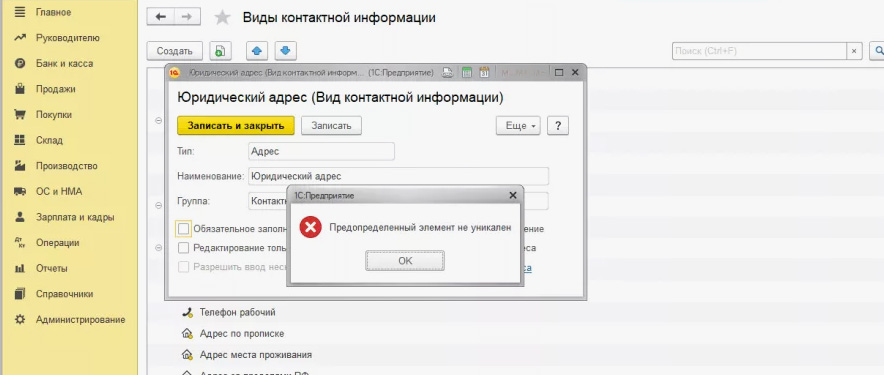Toggle the Обязательное заполнение checkbox
884x375 pixels.
click(x=183, y=229)
